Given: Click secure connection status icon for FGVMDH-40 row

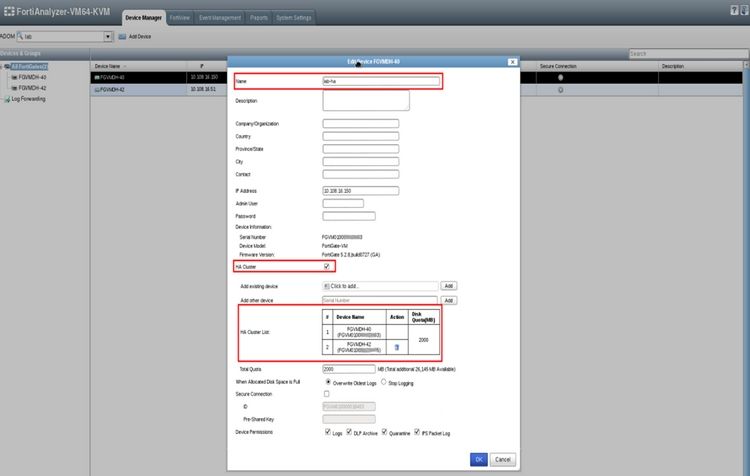Looking at the screenshot, I should click(561, 77).
